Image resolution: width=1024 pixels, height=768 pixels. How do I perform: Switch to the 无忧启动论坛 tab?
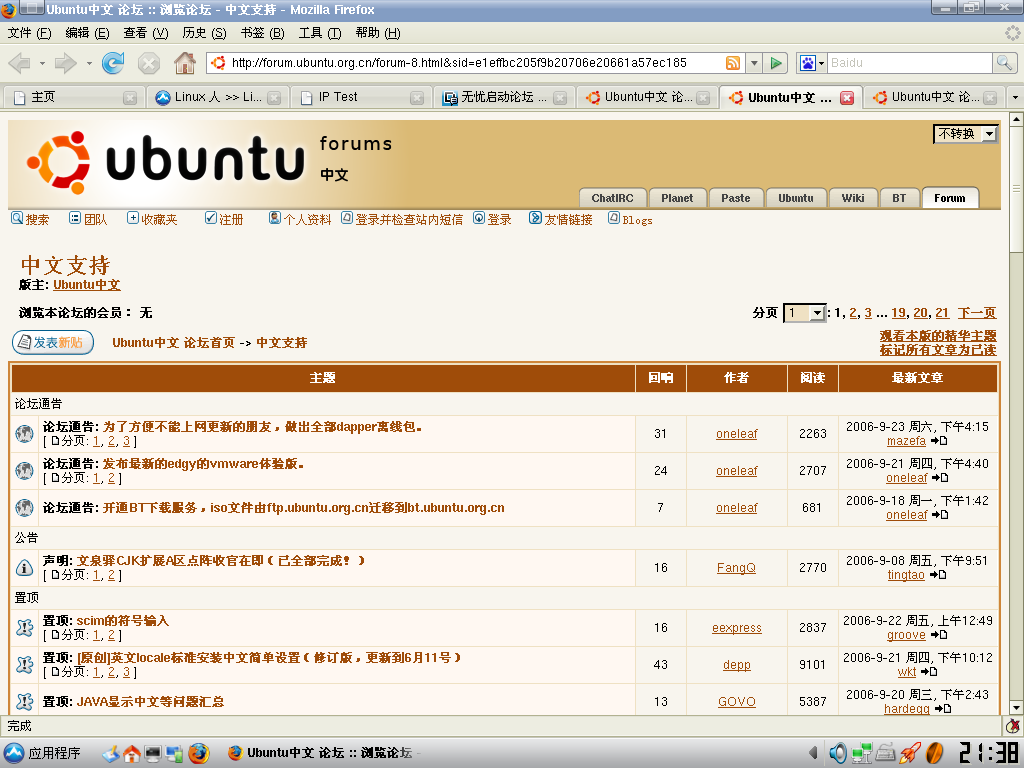[505, 97]
